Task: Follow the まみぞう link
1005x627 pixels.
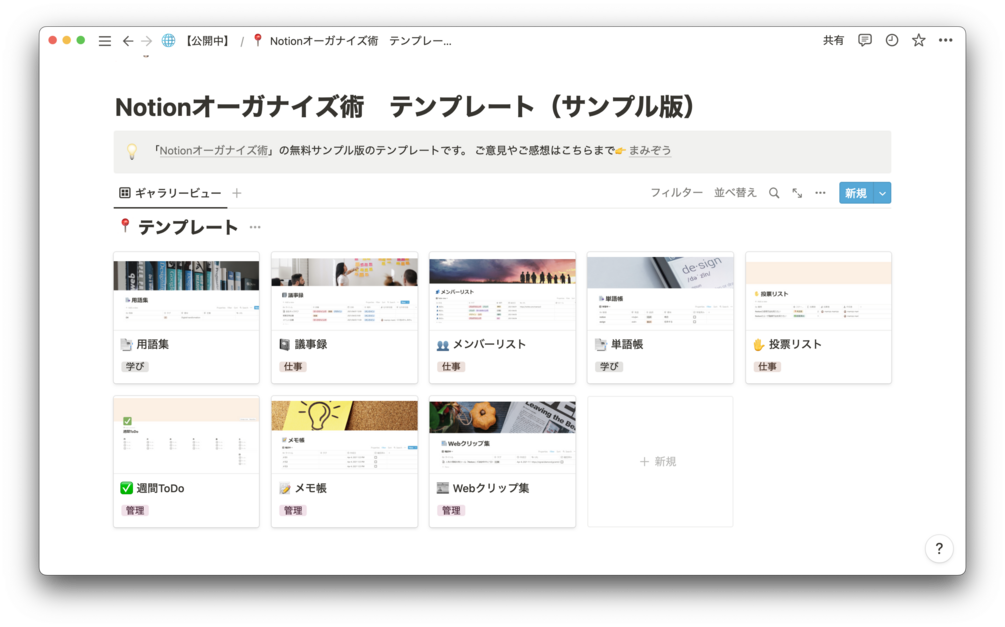Action: pos(649,151)
